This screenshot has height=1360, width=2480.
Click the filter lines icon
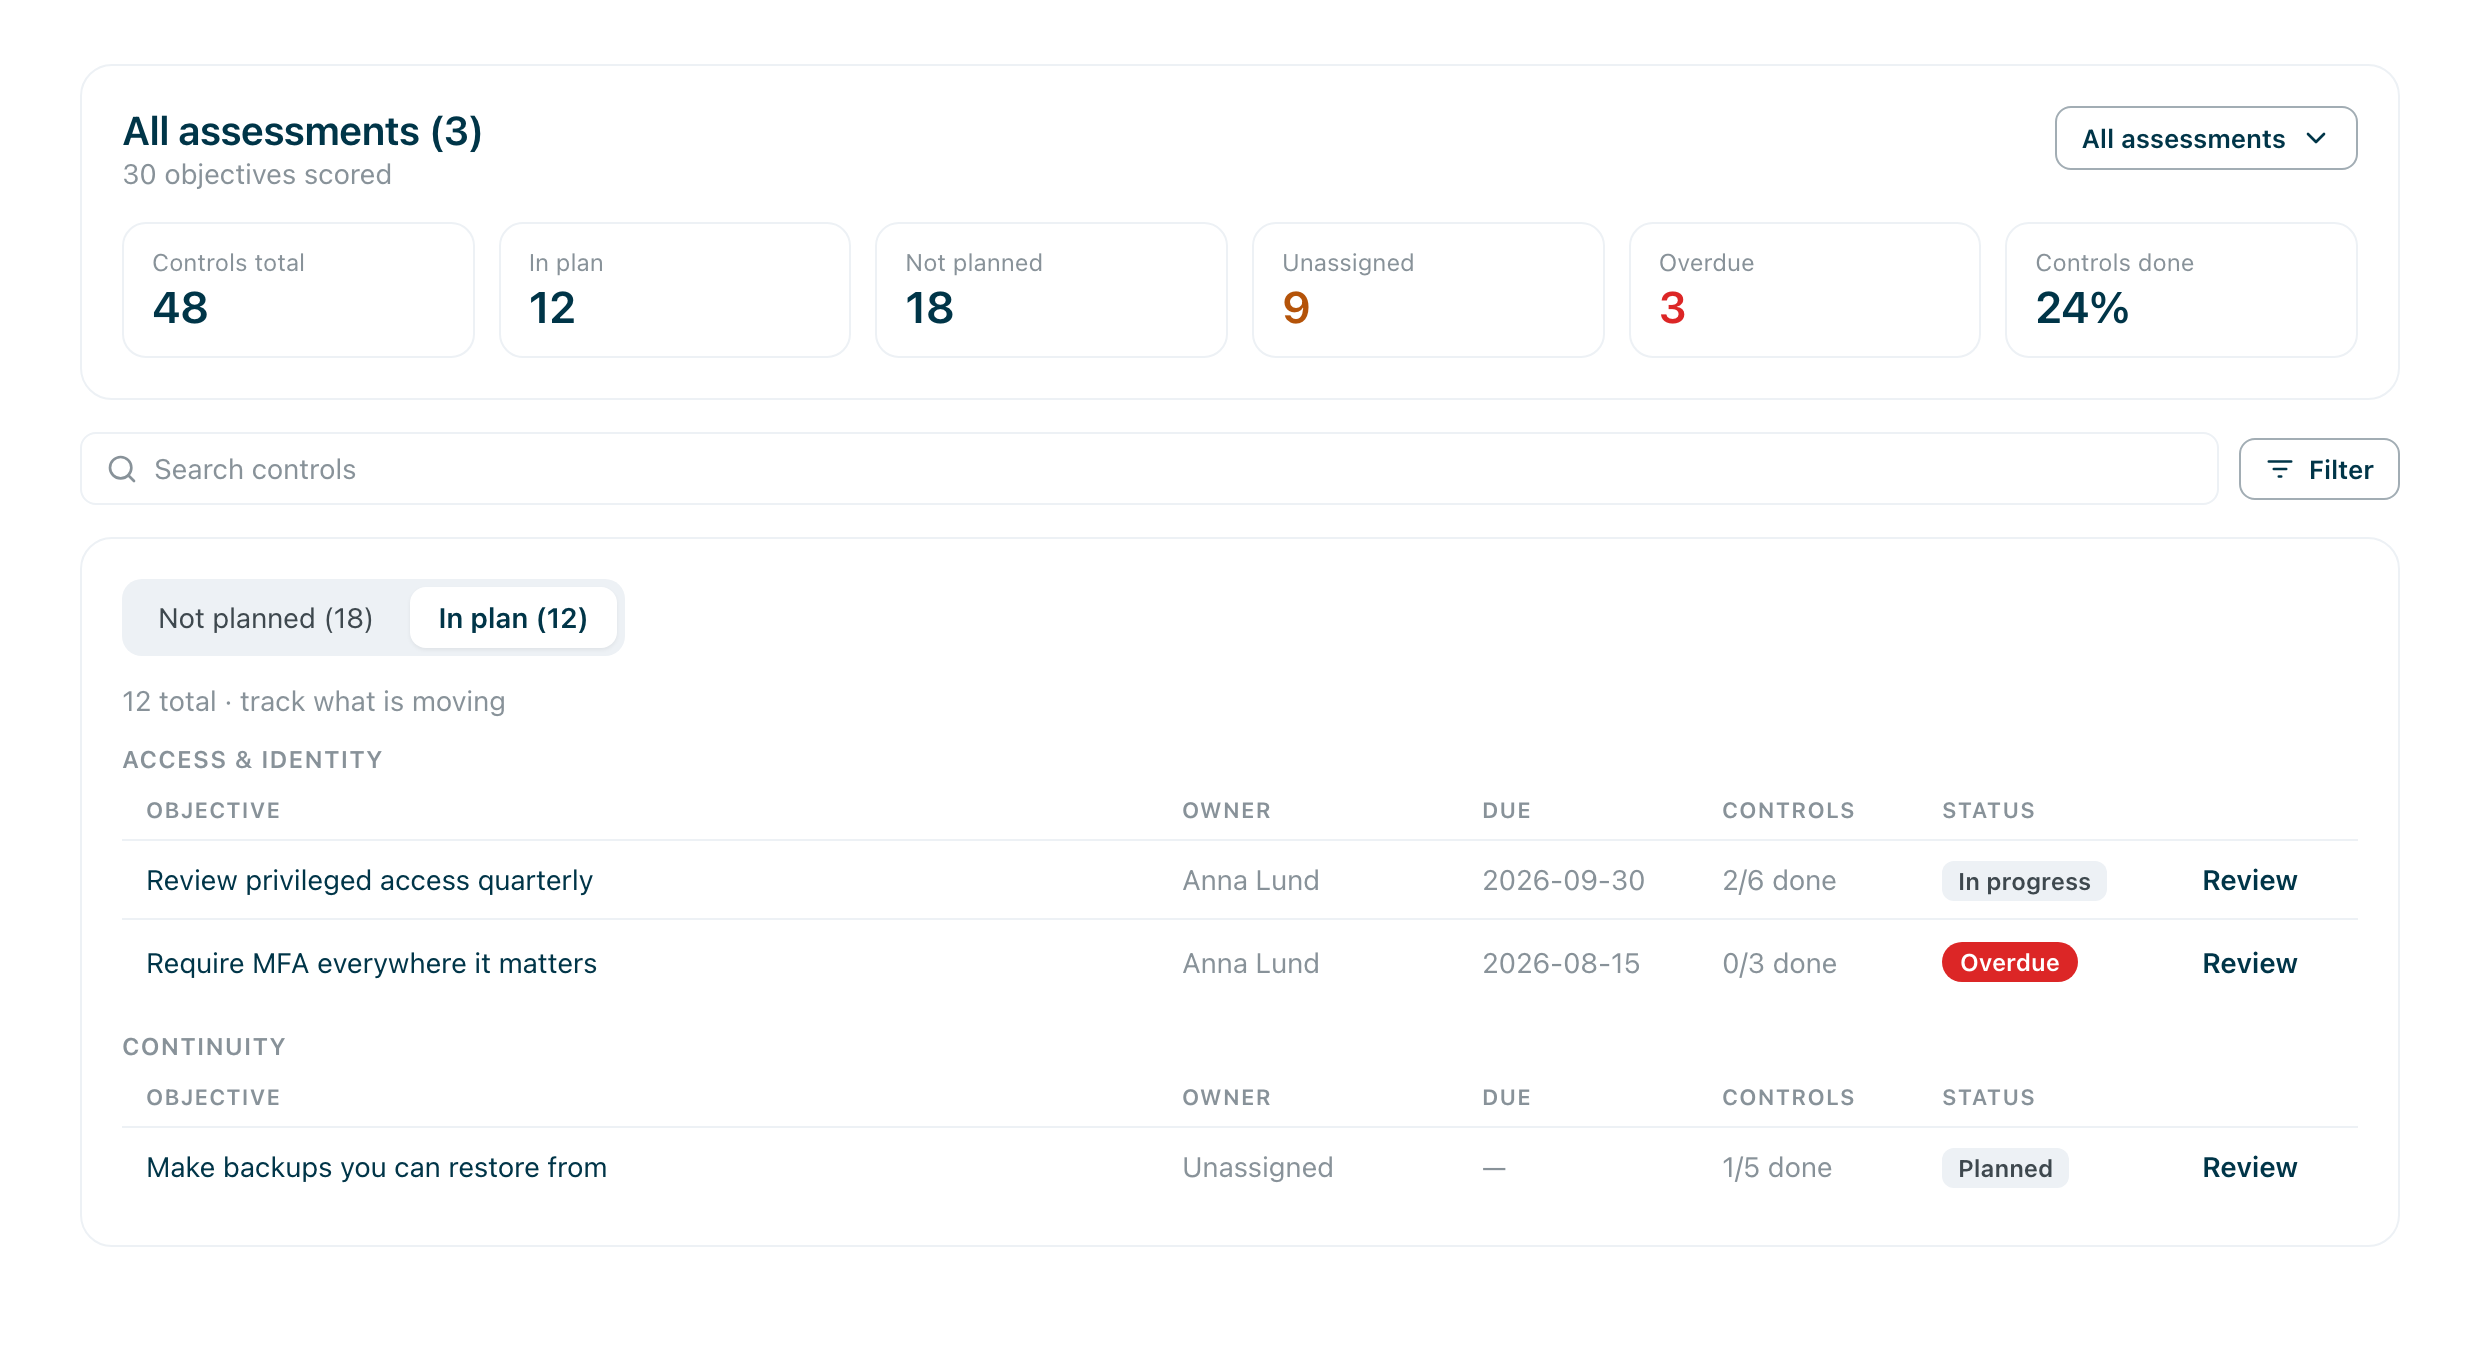coord(2279,469)
